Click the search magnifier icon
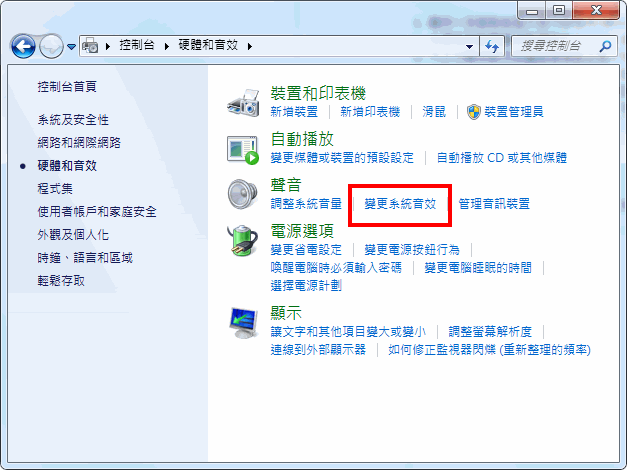This screenshot has width=627, height=470. (x=605, y=46)
